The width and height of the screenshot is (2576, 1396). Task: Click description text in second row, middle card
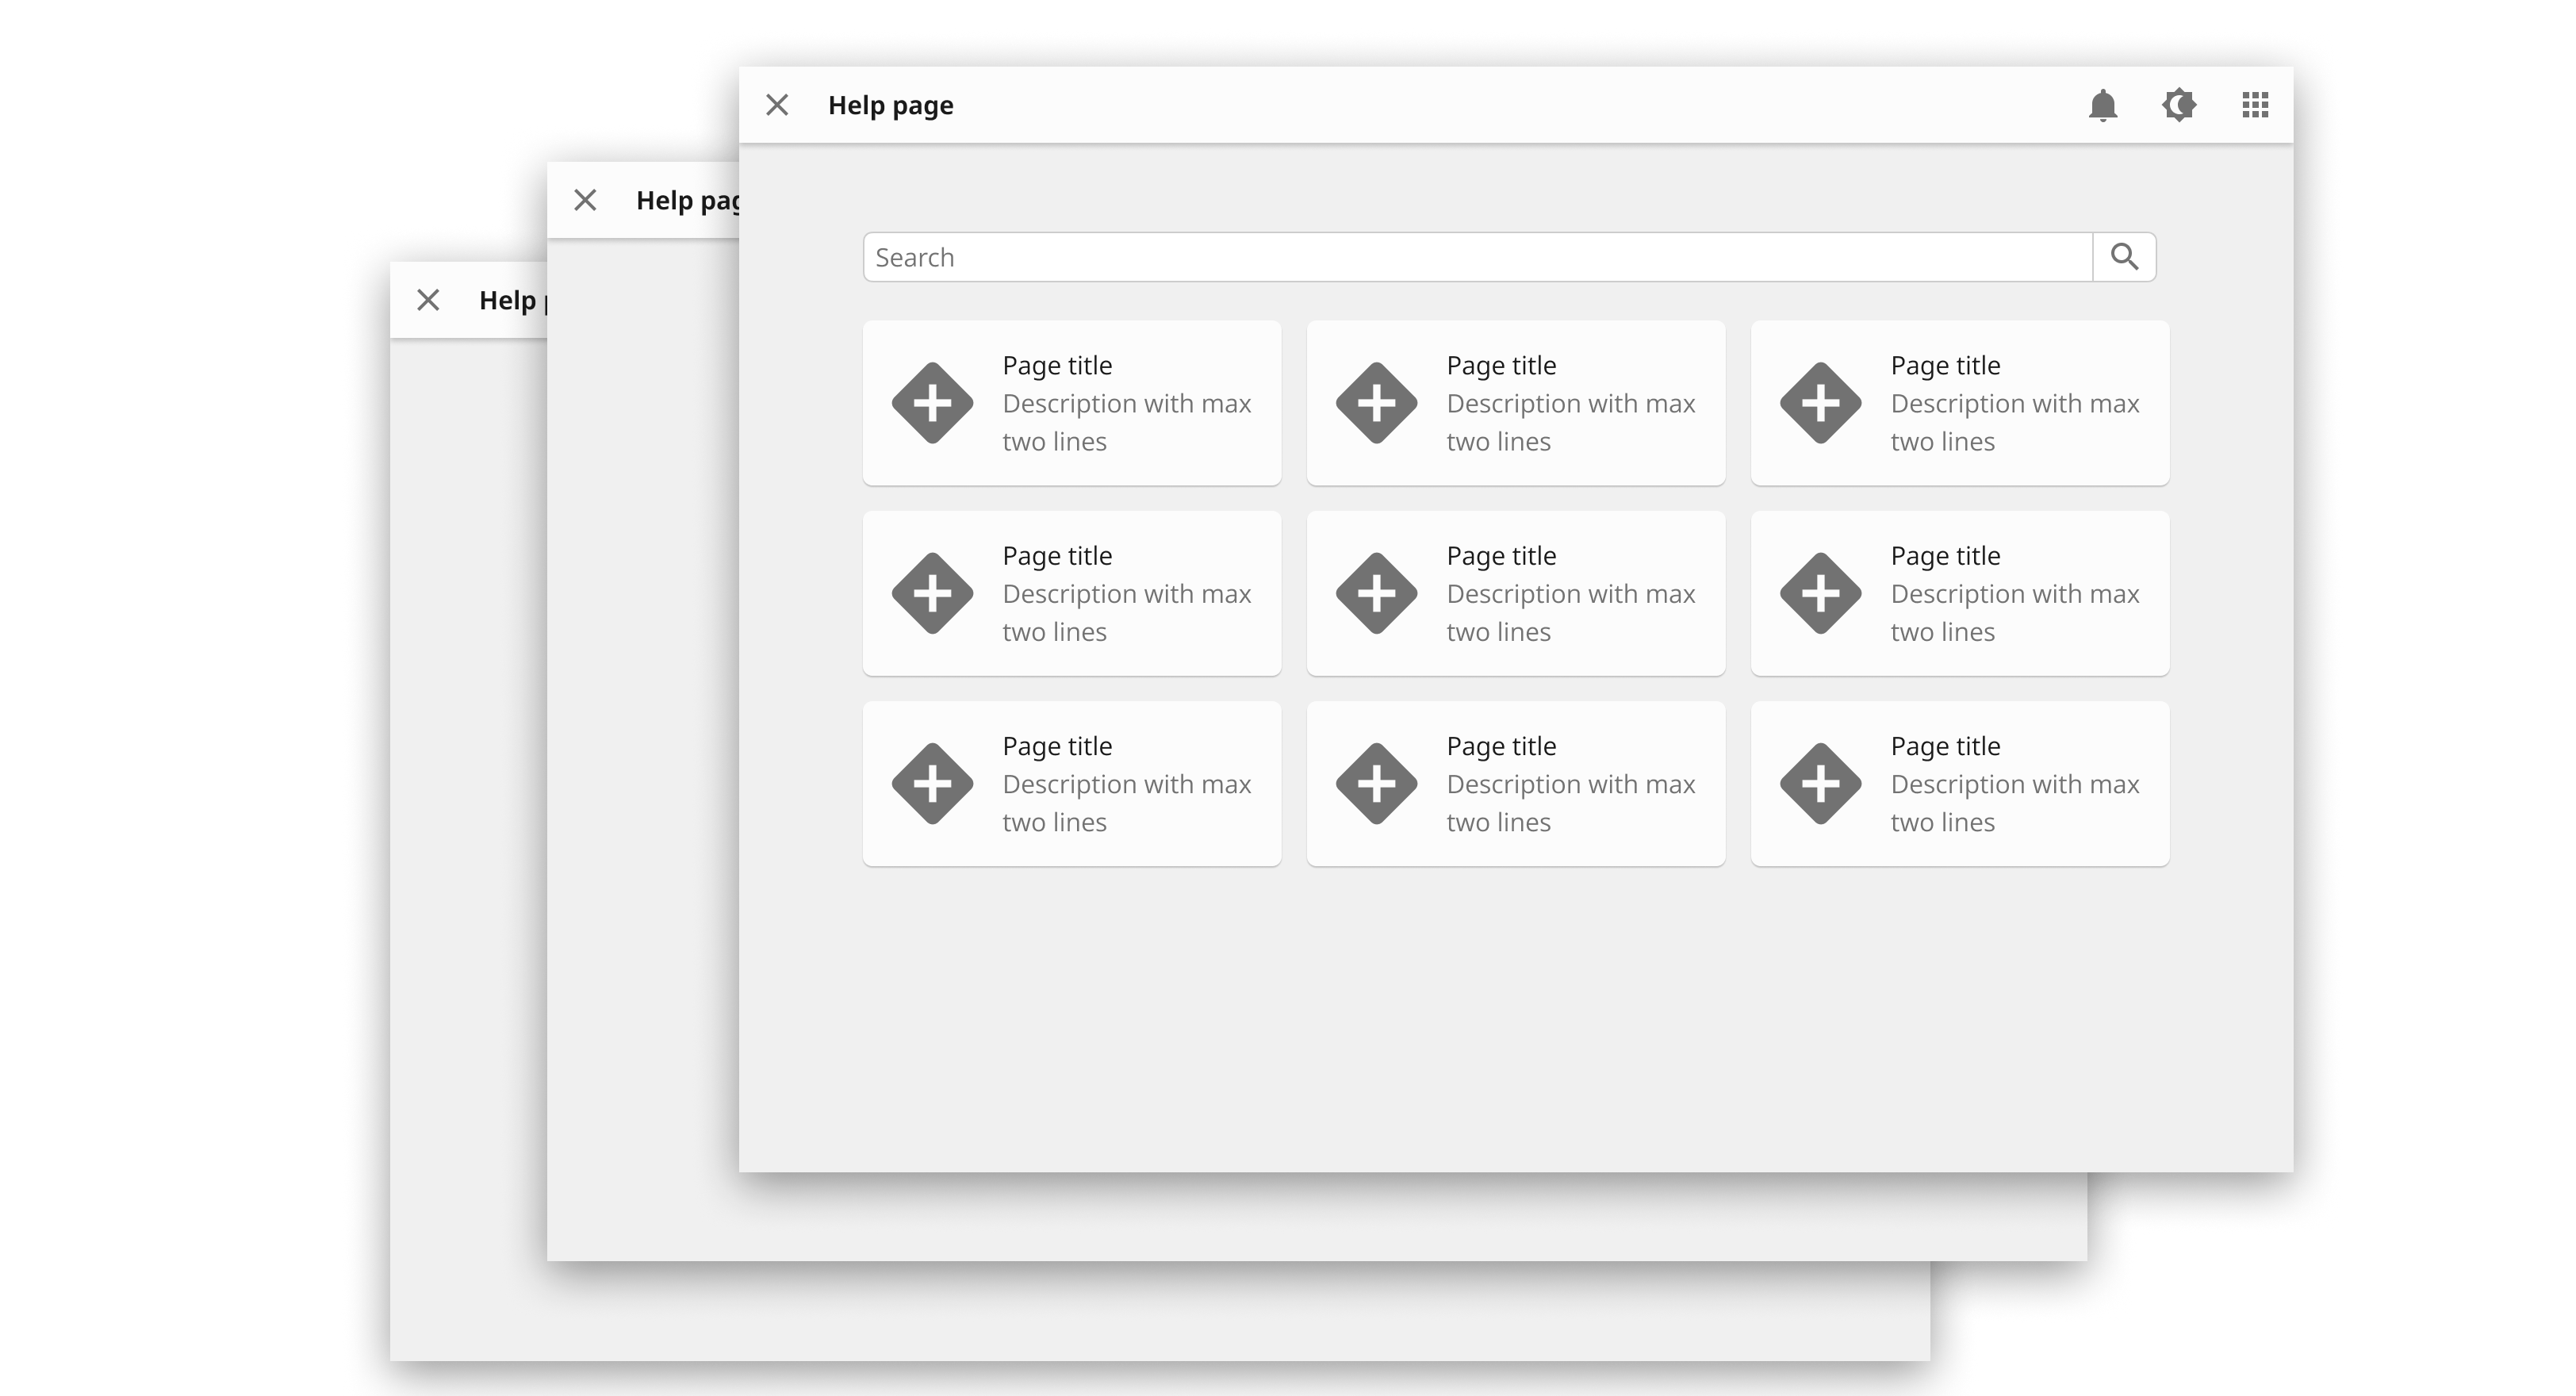tap(1571, 613)
